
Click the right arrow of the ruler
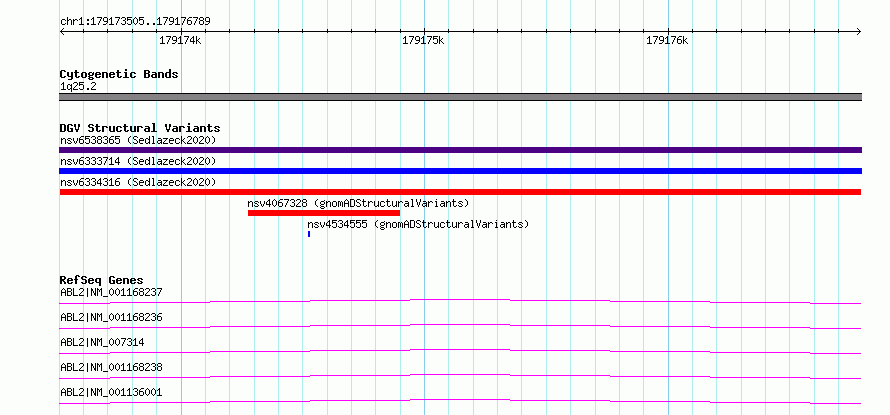pyautogui.click(x=858, y=32)
